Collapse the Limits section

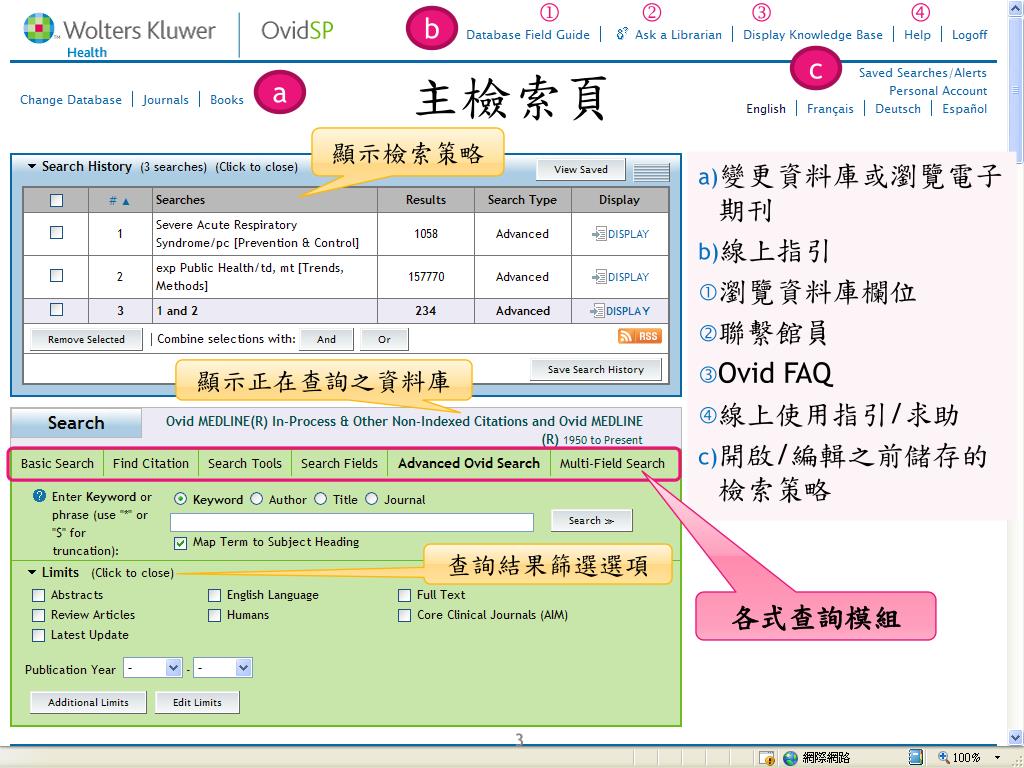[x=31, y=572]
